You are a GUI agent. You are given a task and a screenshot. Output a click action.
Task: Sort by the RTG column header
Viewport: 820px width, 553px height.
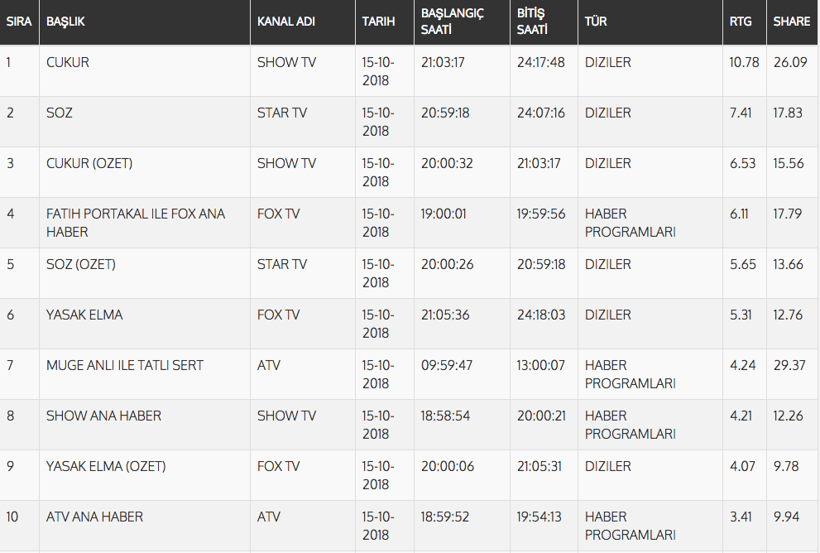click(740, 21)
